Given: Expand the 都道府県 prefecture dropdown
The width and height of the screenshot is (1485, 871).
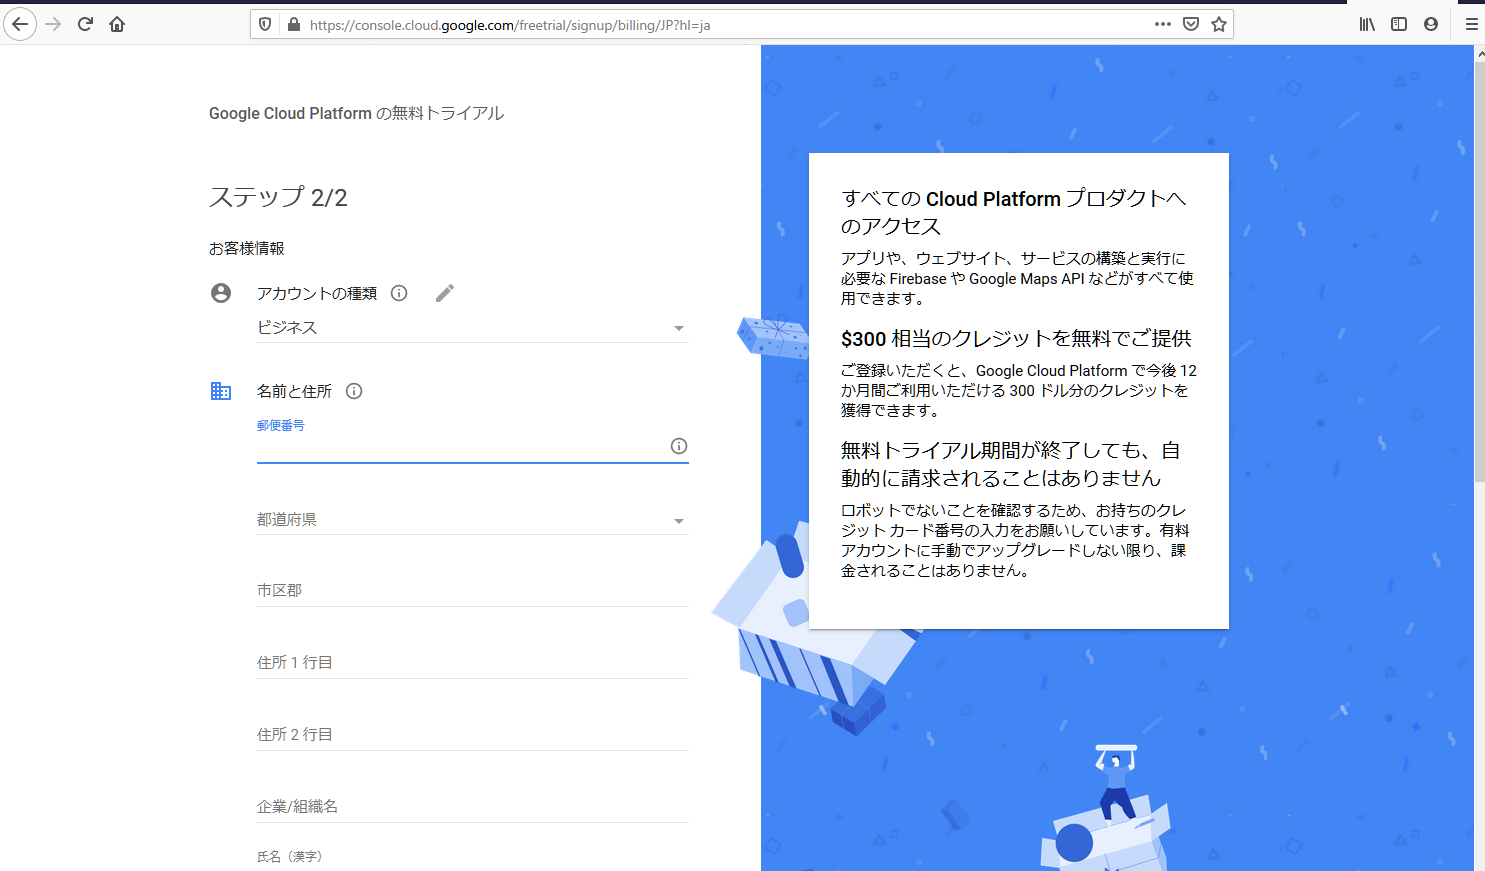Looking at the screenshot, I should (x=472, y=520).
